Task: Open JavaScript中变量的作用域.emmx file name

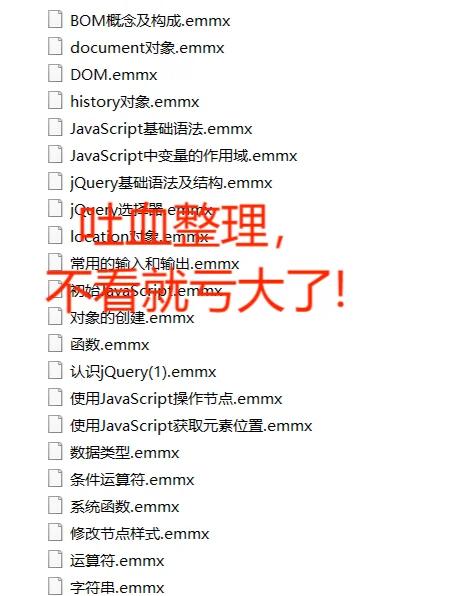Action: pyautogui.click(x=183, y=156)
